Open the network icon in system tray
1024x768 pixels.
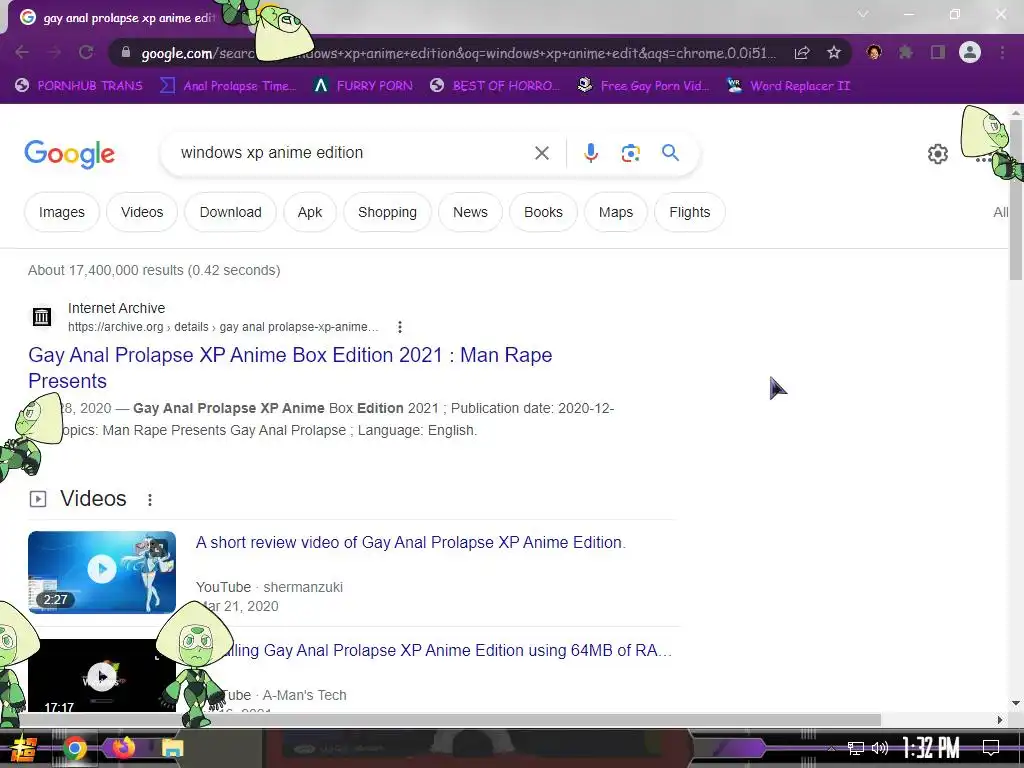point(855,748)
